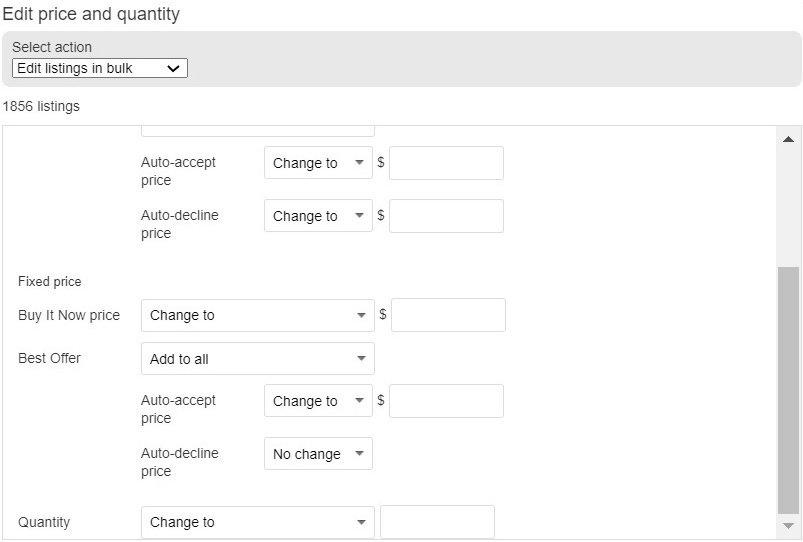Click the Buy It Now price input

click(x=448, y=315)
